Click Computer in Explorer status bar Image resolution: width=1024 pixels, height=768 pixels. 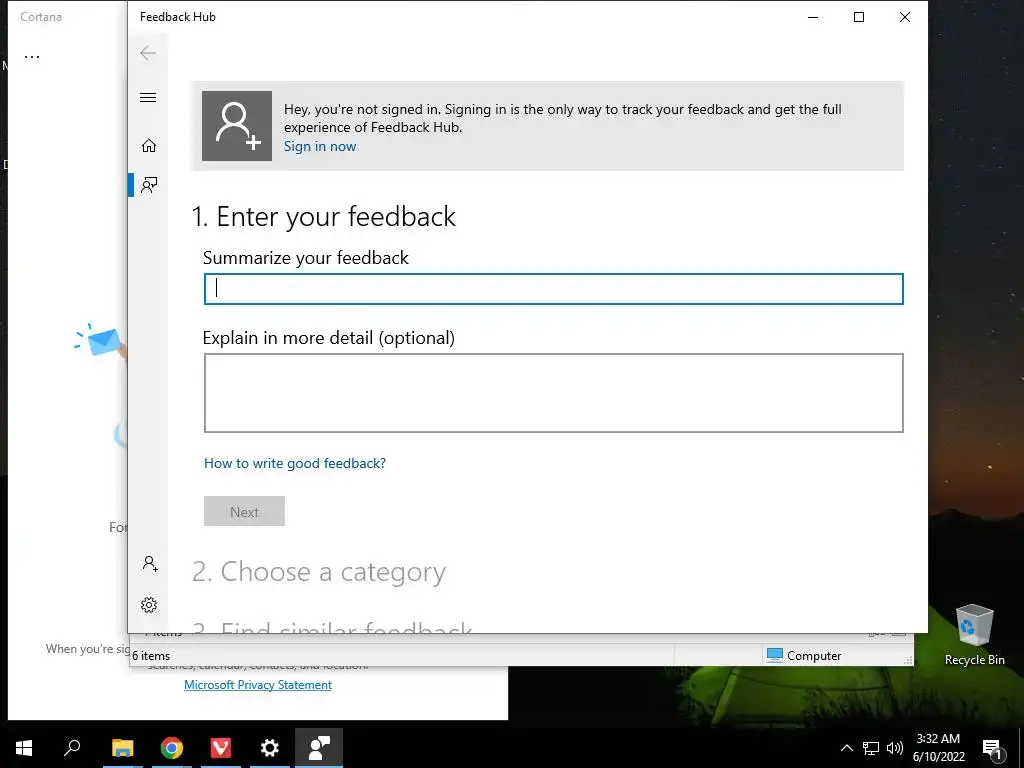pos(804,656)
